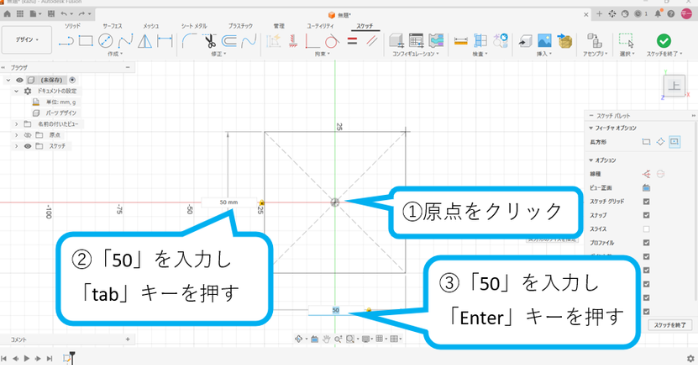
Task: Collapse the Options section of sketch palette
Action: click(591, 160)
